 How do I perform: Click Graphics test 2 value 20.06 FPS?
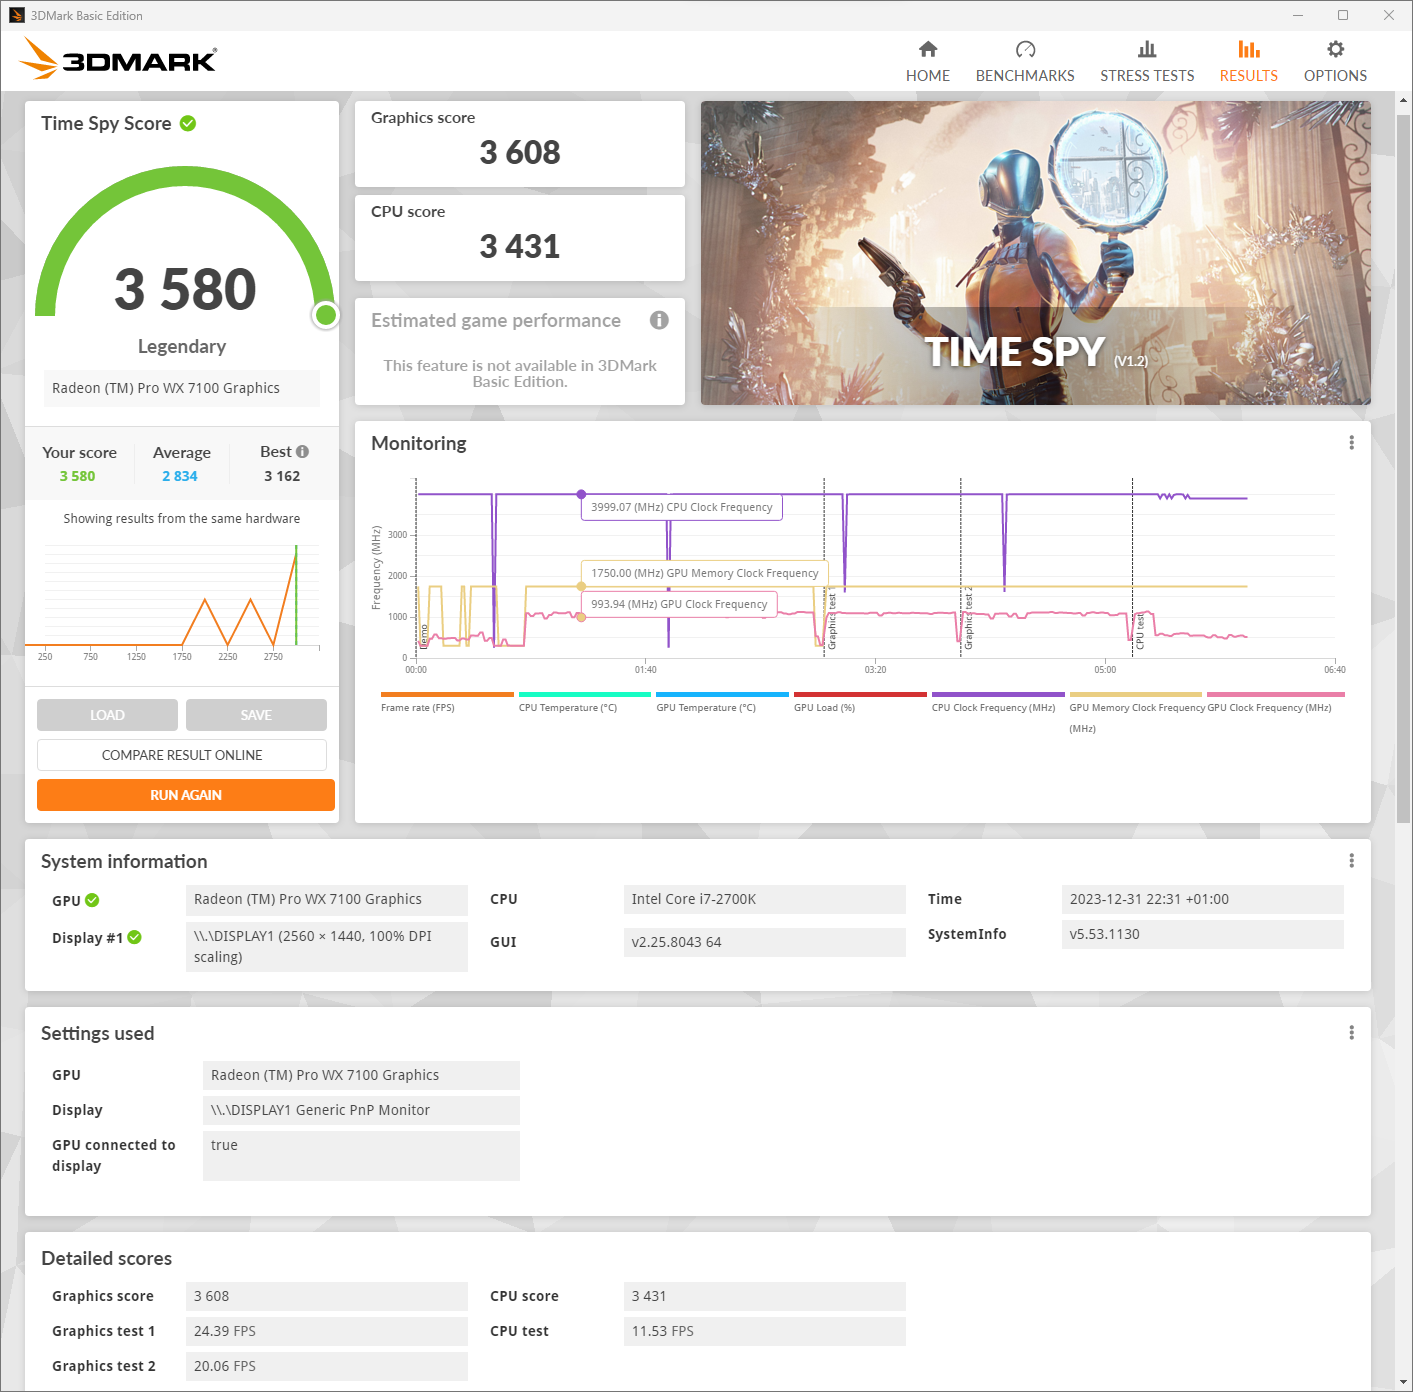pos(326,1366)
